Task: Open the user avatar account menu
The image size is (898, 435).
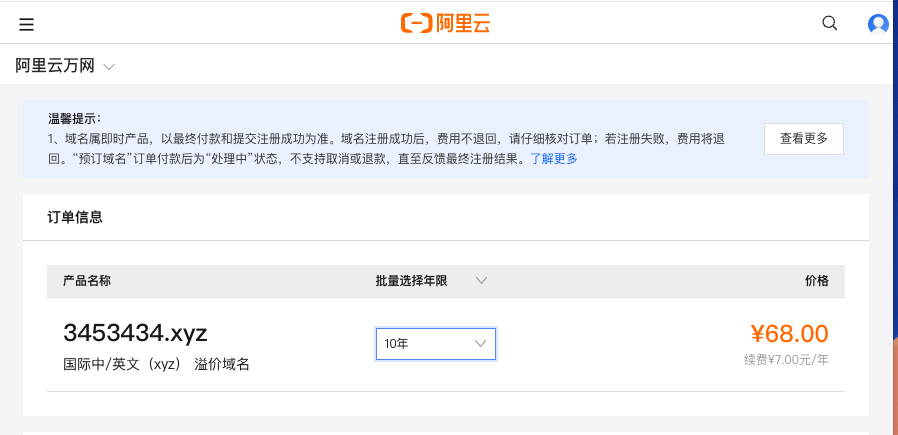Action: [878, 24]
